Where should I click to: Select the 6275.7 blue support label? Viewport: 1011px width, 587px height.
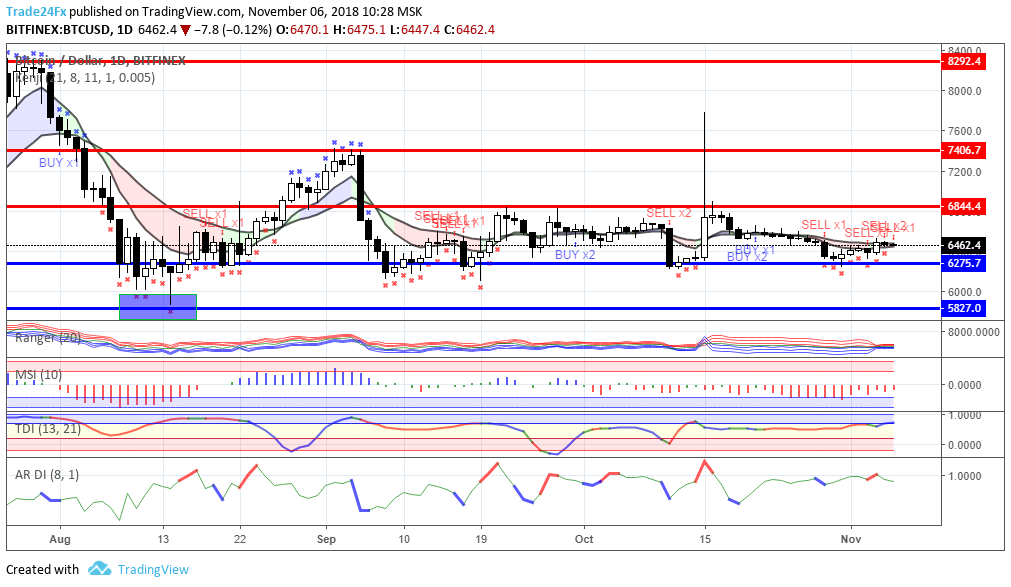click(x=964, y=263)
